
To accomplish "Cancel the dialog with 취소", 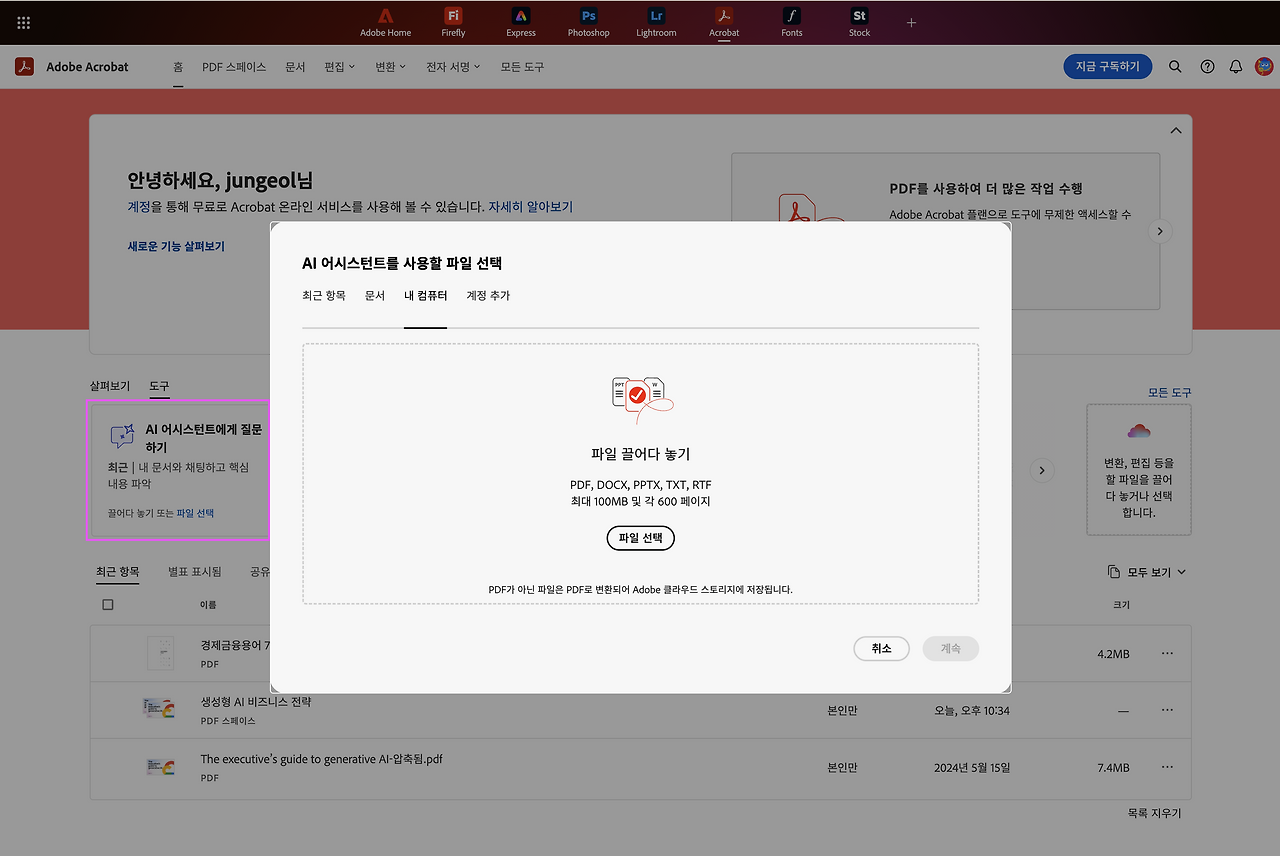I will pos(881,648).
